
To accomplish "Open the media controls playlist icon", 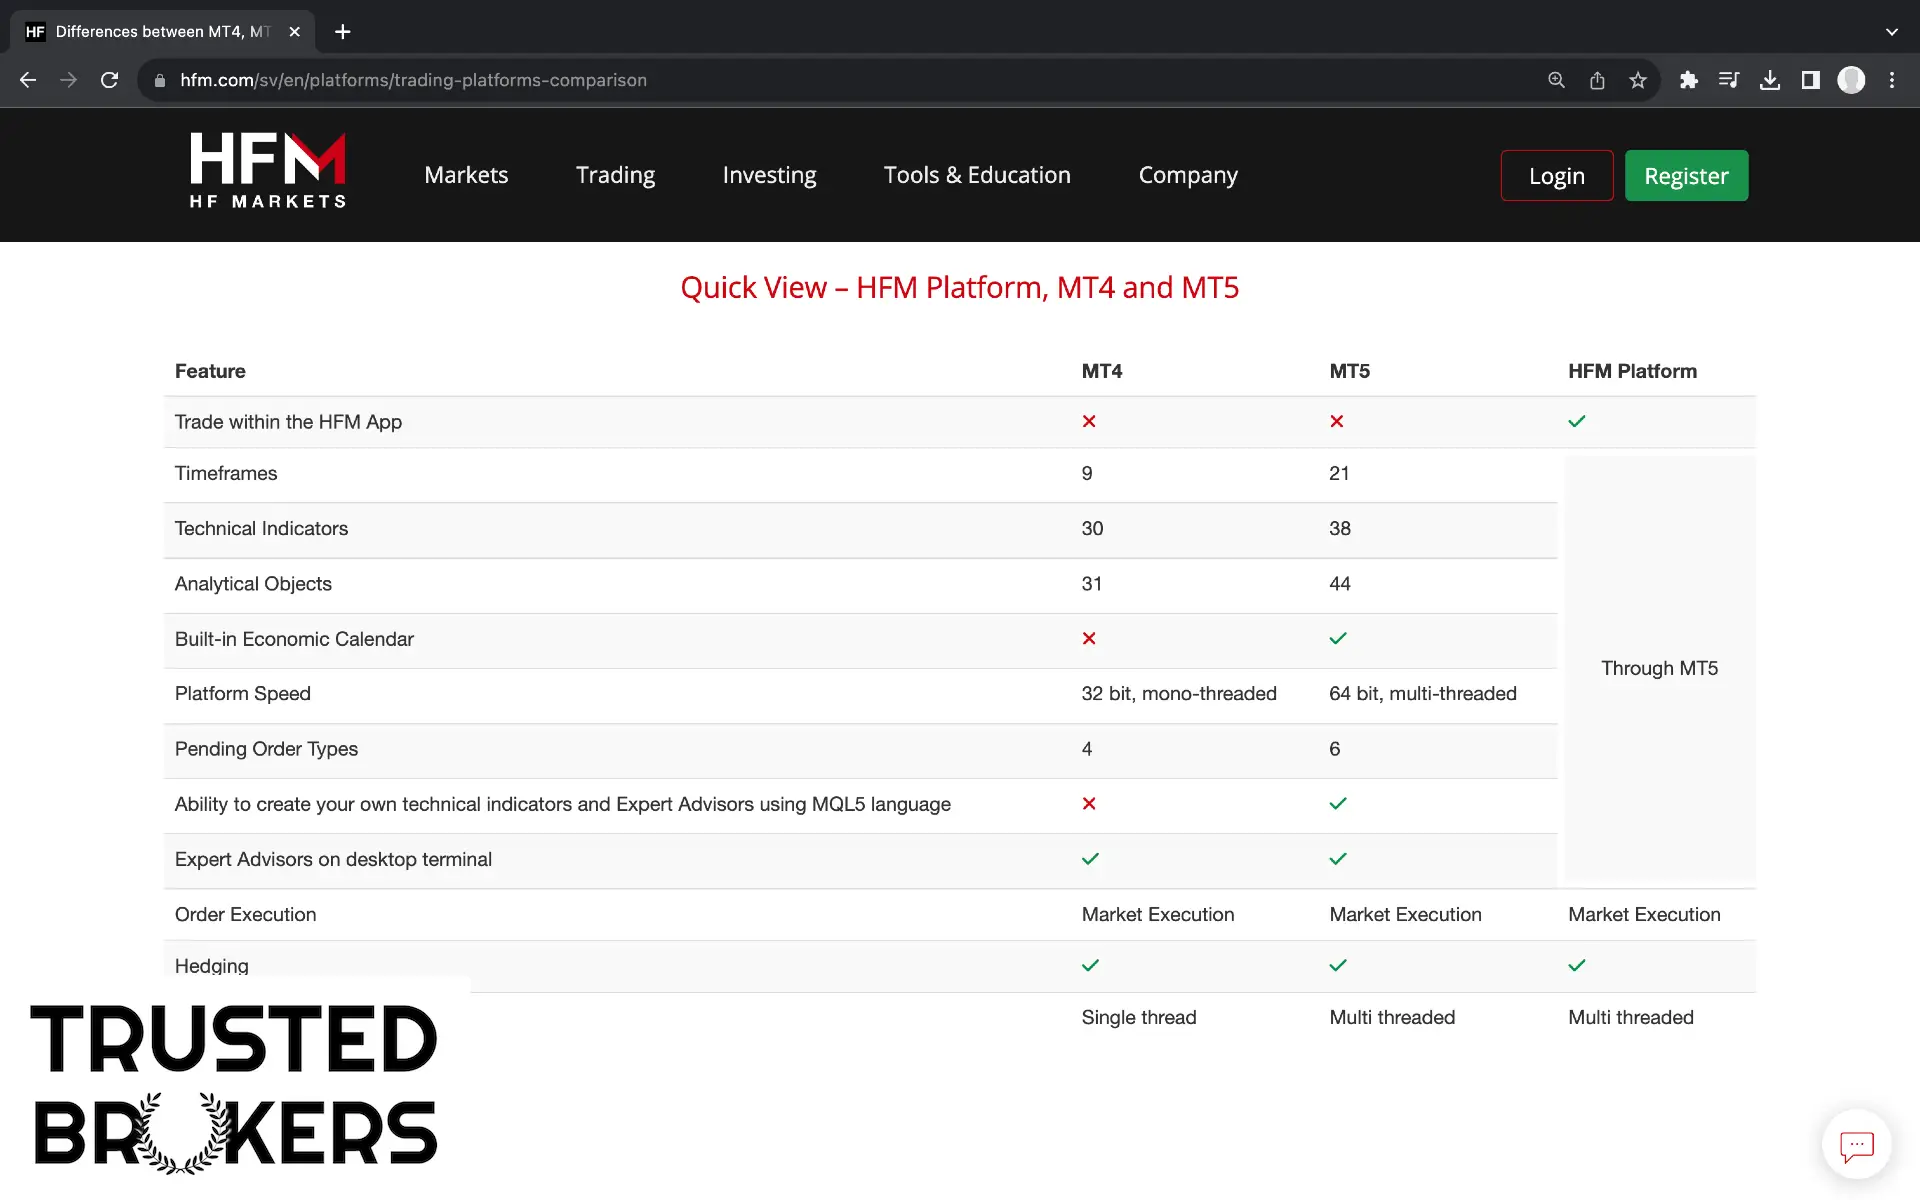I will [1729, 80].
